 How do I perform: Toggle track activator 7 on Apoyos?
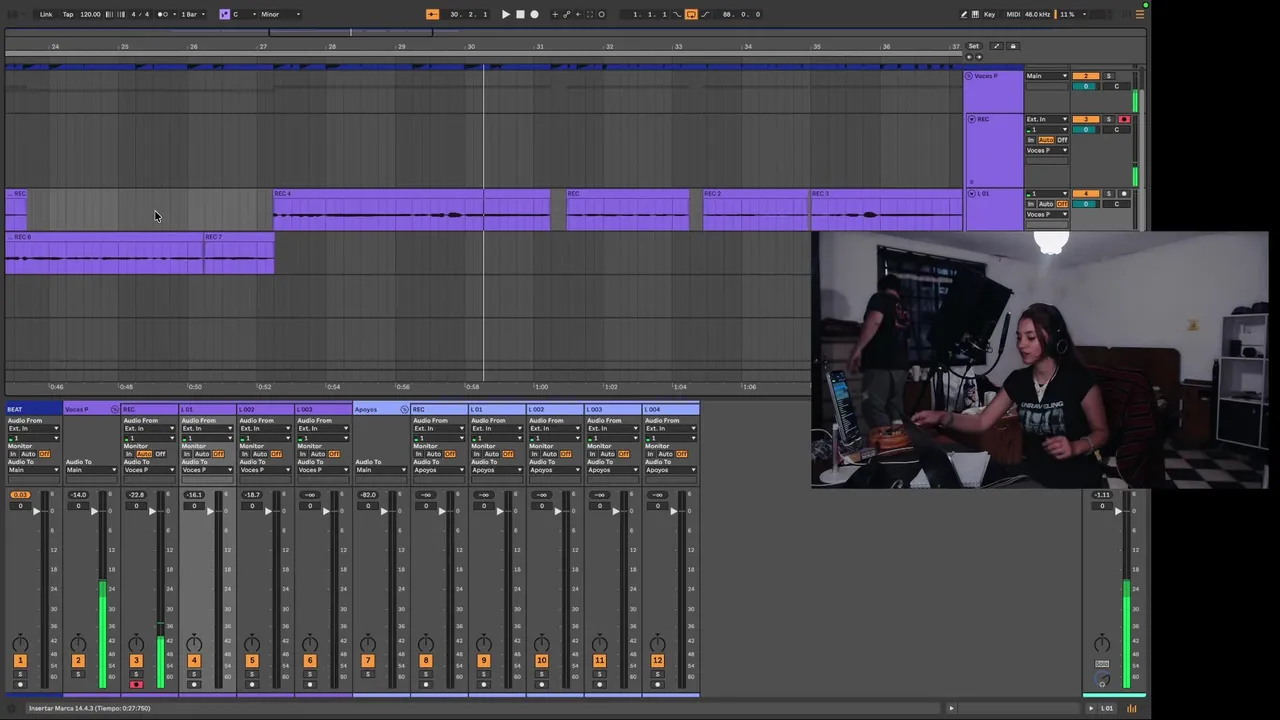click(368, 660)
